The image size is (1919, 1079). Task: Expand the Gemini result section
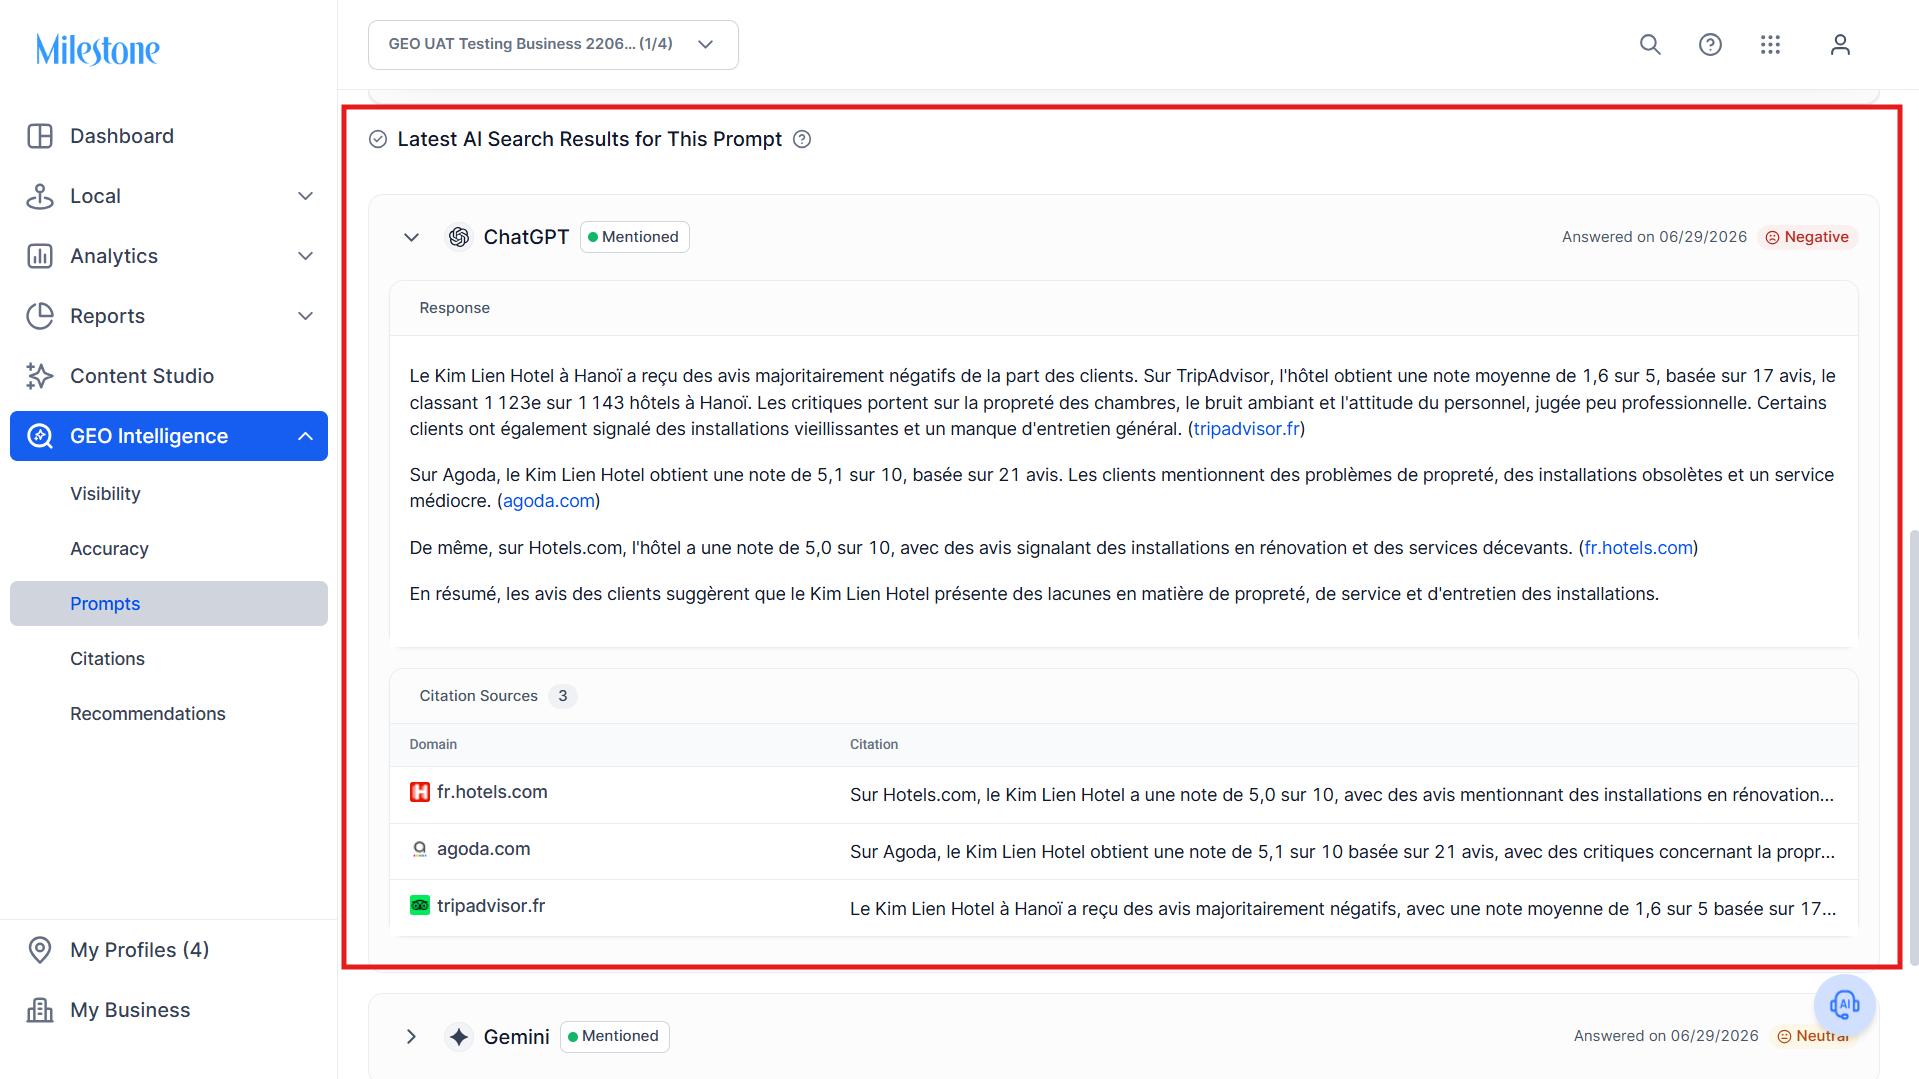[411, 1037]
